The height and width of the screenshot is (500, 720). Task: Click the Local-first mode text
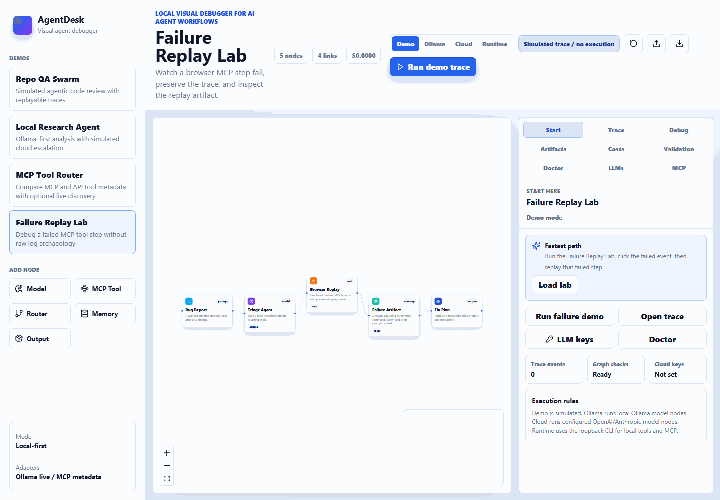click(31, 446)
